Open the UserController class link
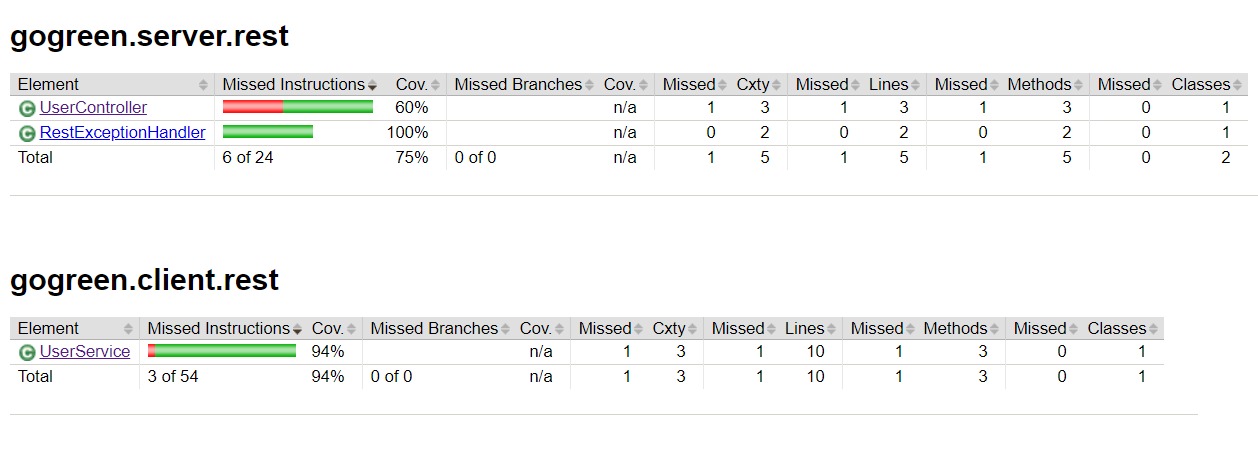Screen dimensions: 1258x455 point(93,108)
